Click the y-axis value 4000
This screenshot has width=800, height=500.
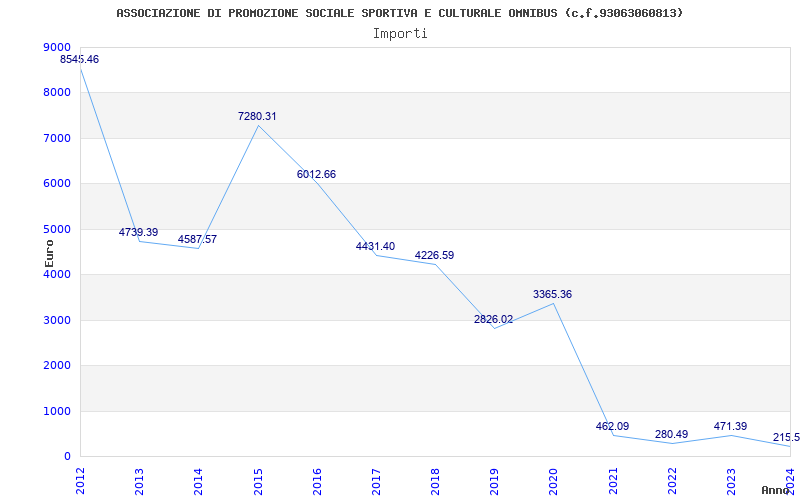pyautogui.click(x=57, y=274)
